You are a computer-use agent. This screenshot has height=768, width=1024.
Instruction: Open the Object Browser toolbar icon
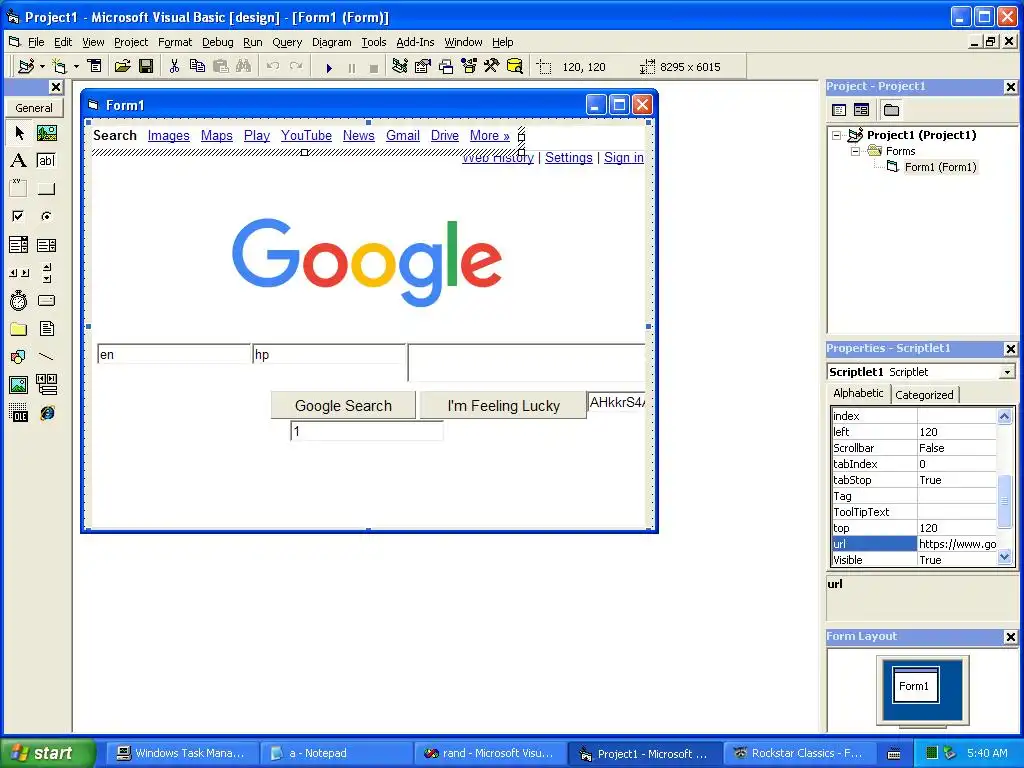point(469,66)
